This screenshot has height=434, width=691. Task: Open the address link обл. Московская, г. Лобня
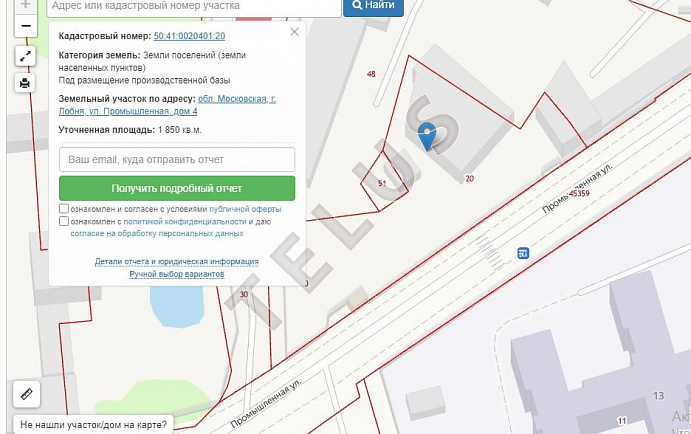point(167,105)
